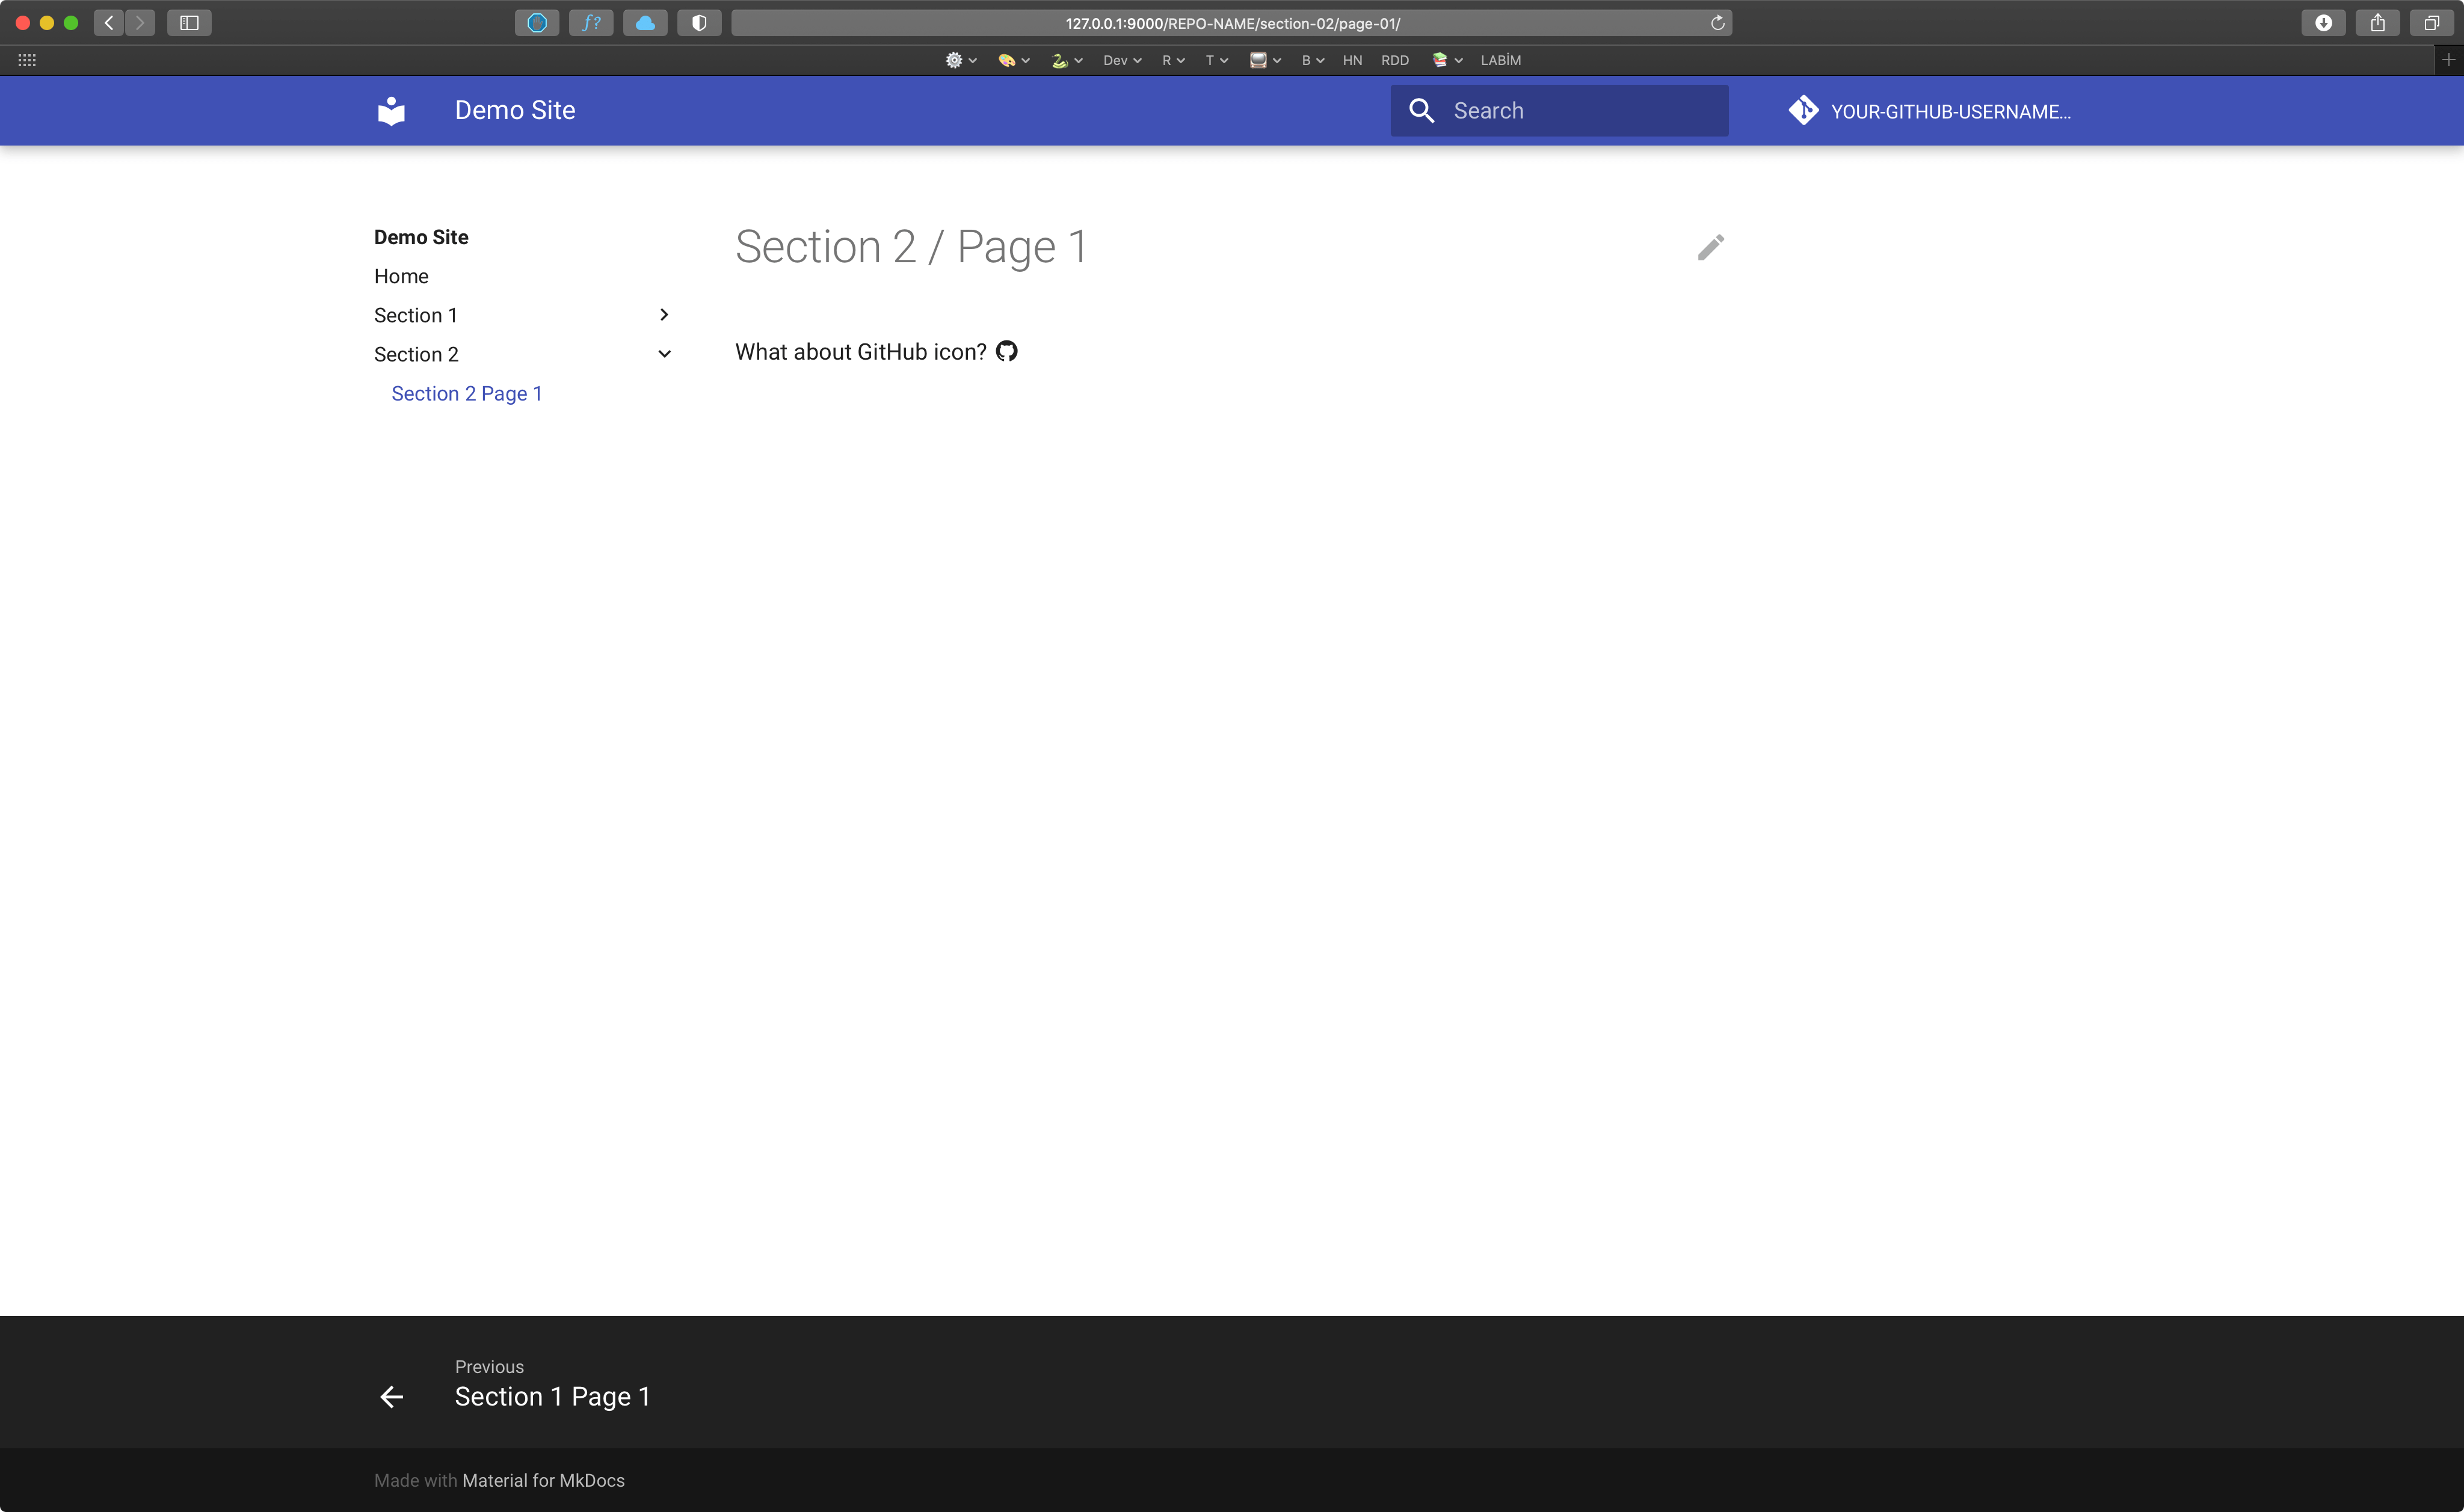Click the Section 2 / Page 1 heading
Screen dimensions: 2464x1512
[910, 247]
